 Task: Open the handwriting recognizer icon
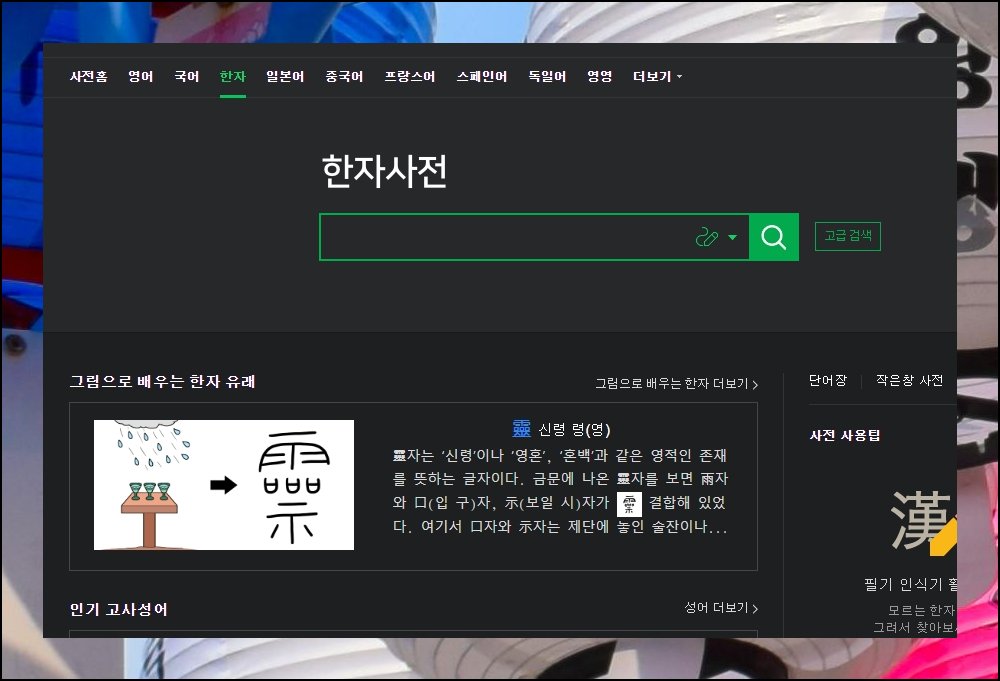point(707,237)
